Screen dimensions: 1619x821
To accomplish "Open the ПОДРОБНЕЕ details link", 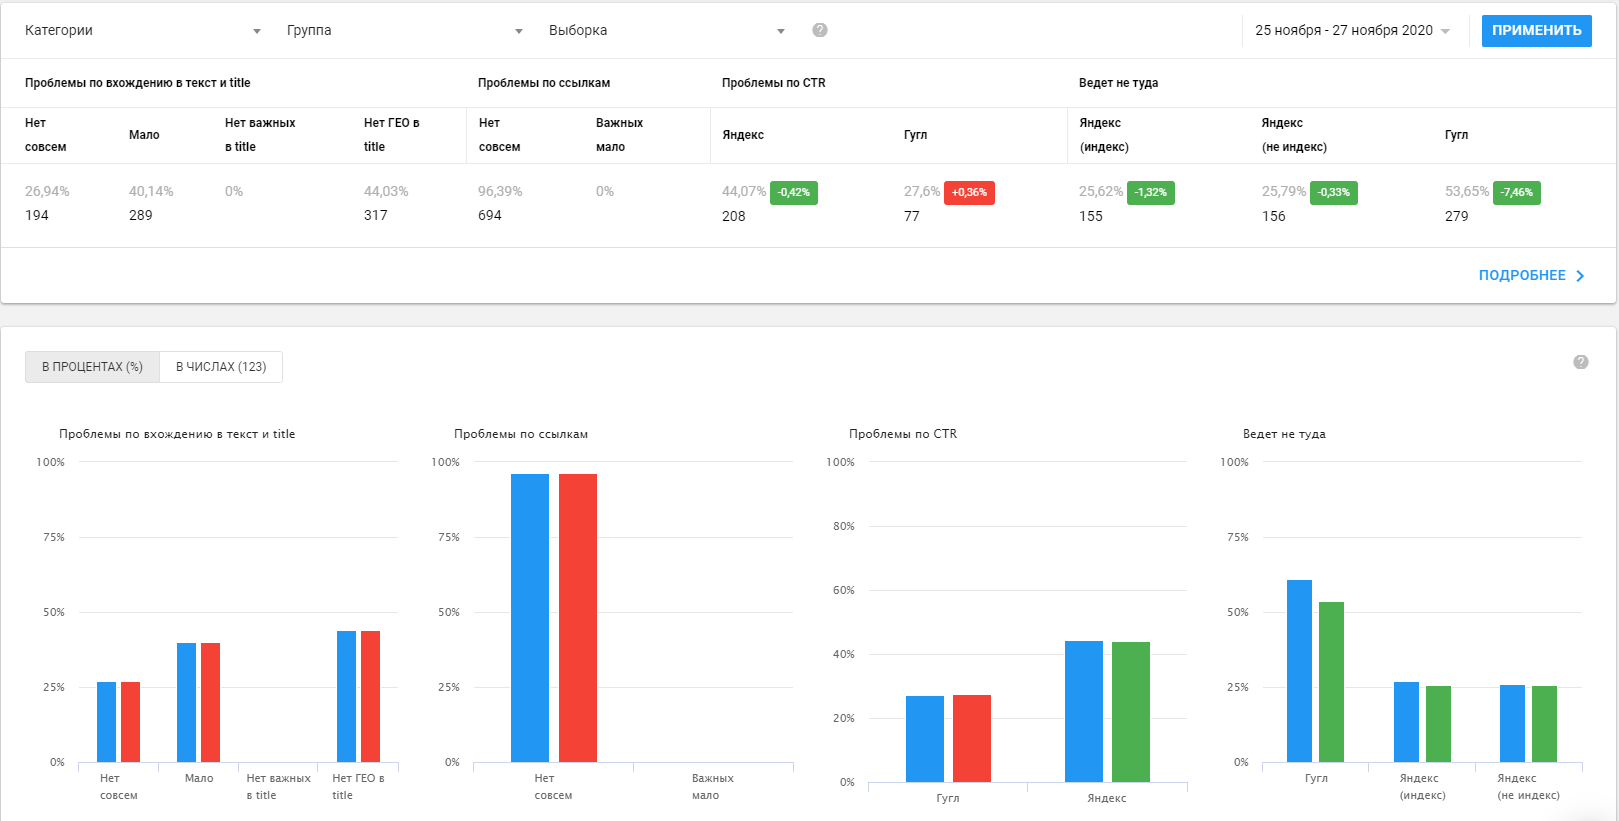I will 1522,276.
